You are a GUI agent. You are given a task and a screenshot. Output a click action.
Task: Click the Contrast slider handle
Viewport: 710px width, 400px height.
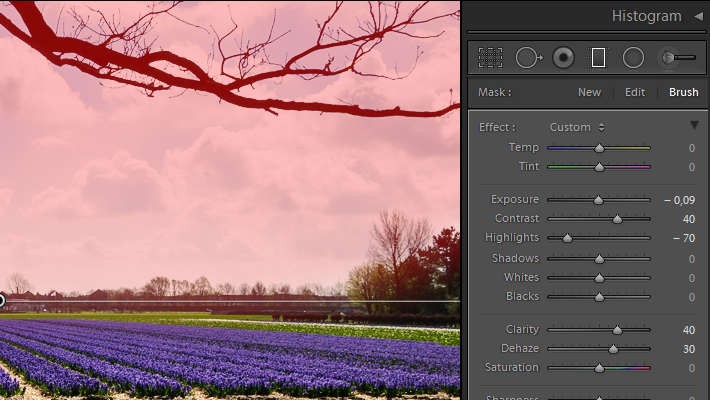click(x=617, y=219)
